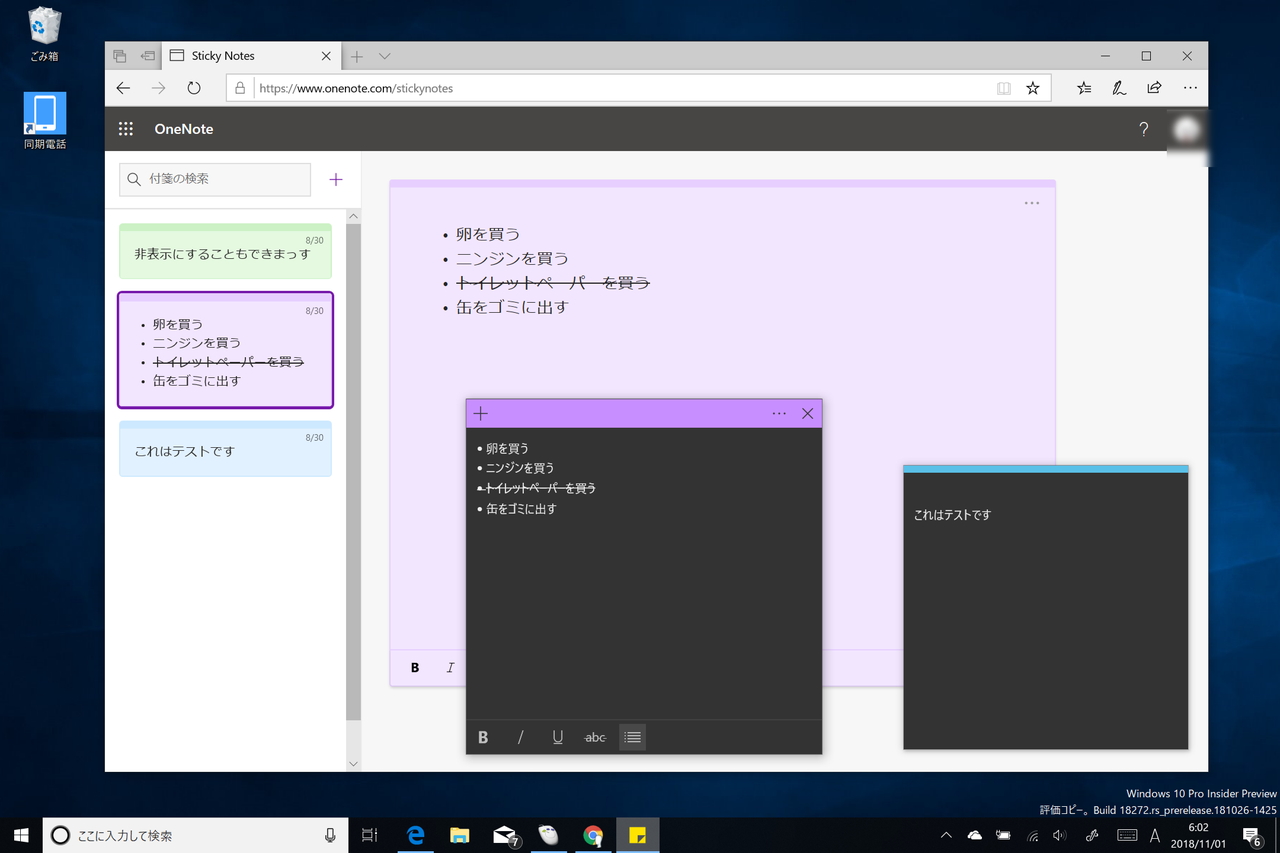This screenshot has height=853, width=1280.
Task: Toggle bold in the web note editor
Action: (x=414, y=667)
